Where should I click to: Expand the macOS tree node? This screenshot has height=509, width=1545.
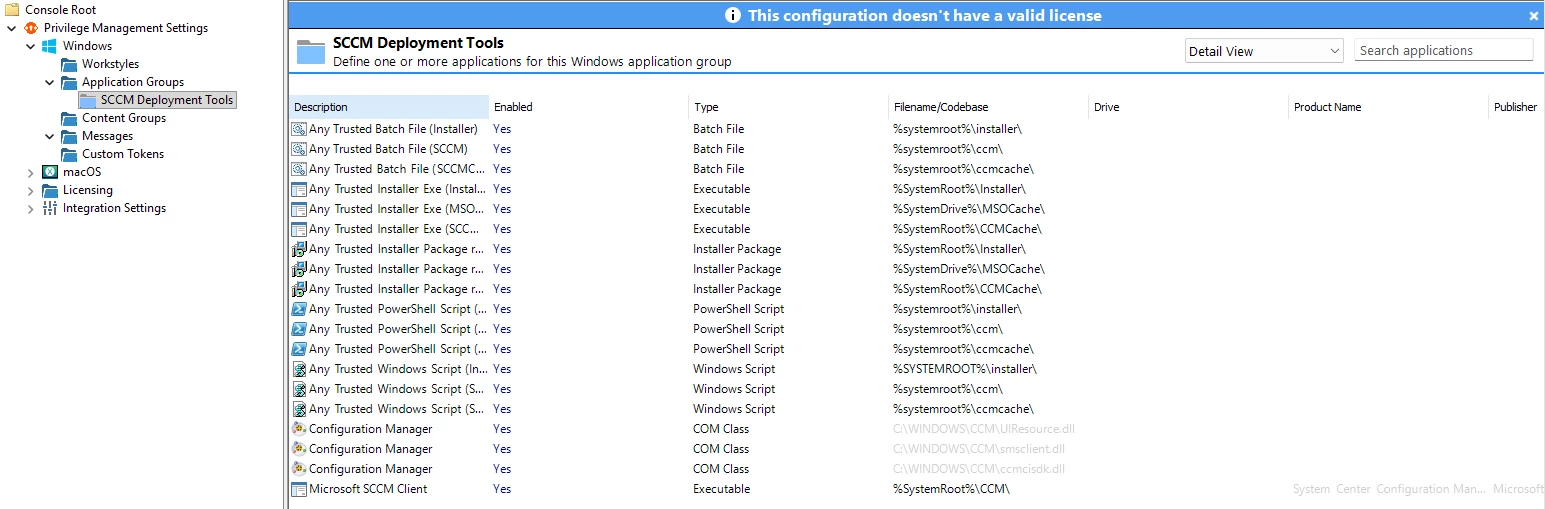(x=30, y=172)
